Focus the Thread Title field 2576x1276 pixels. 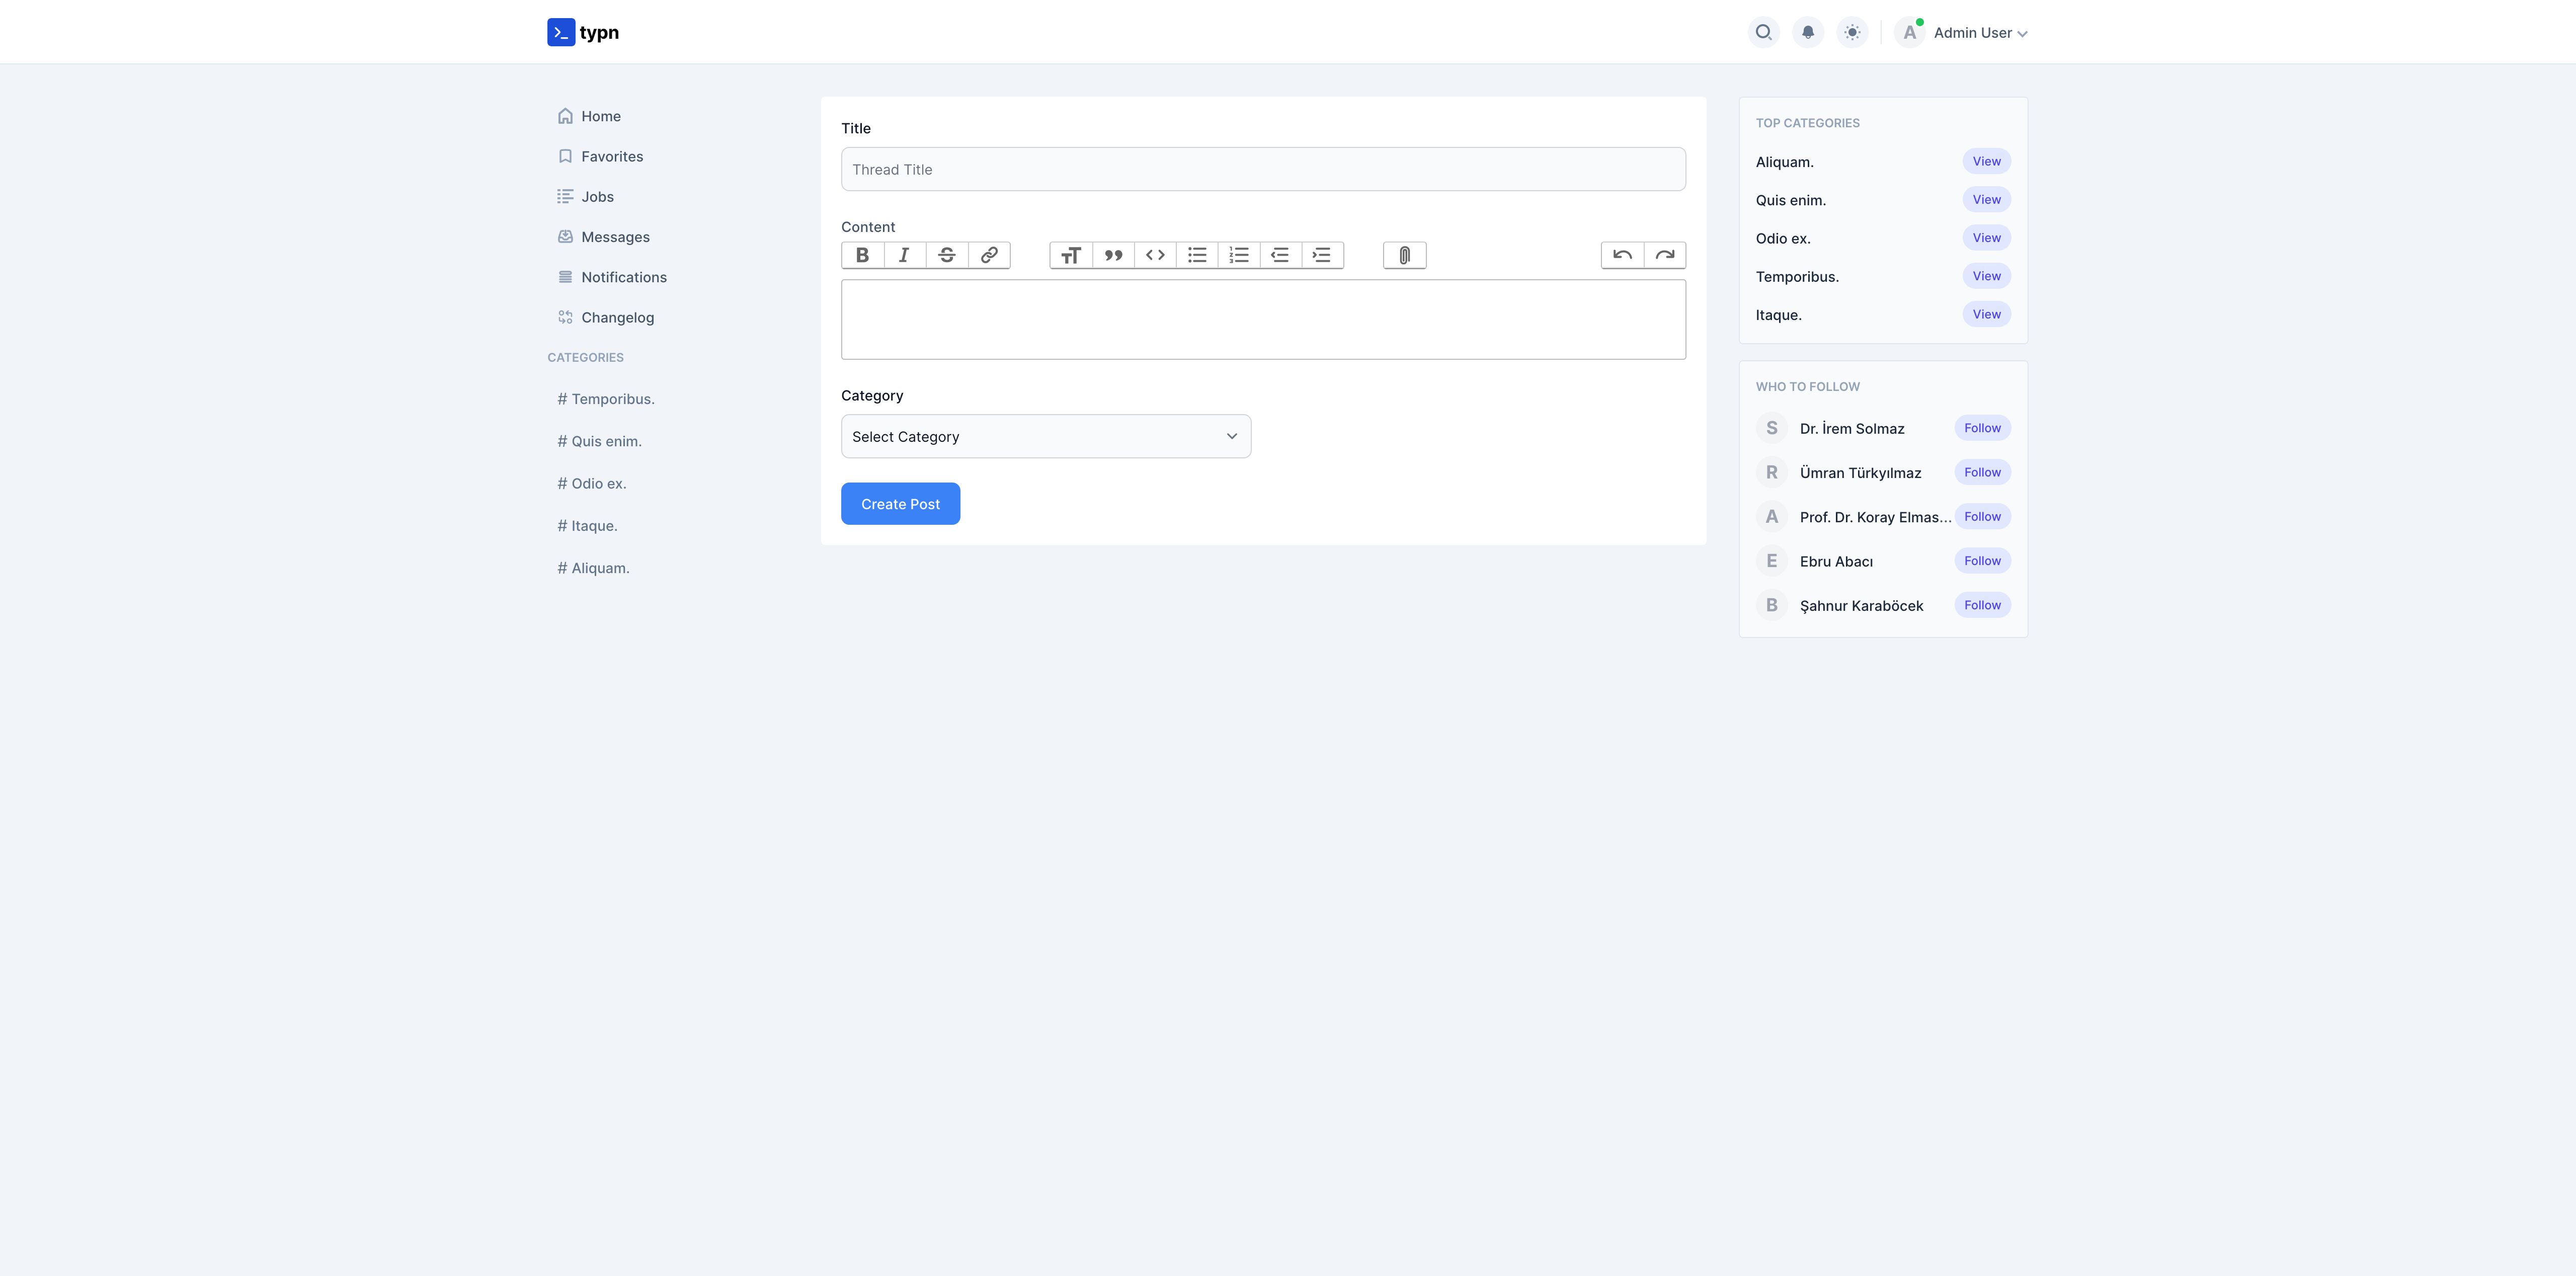click(x=1262, y=170)
